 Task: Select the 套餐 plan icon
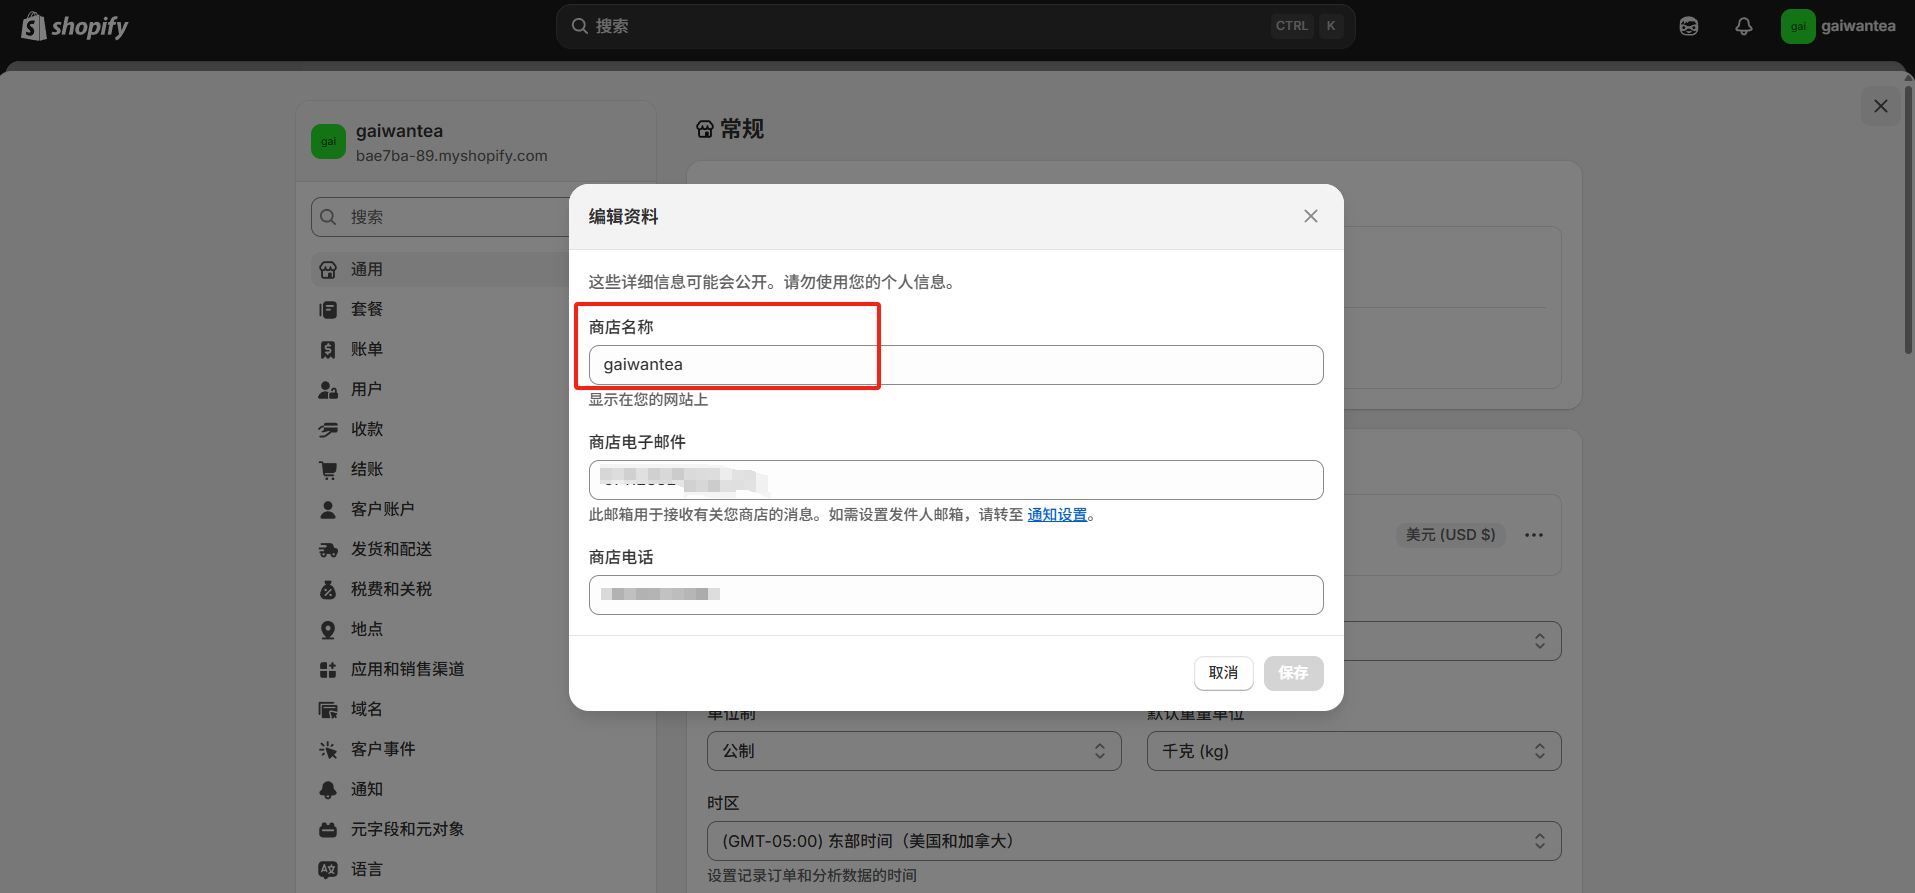click(328, 310)
